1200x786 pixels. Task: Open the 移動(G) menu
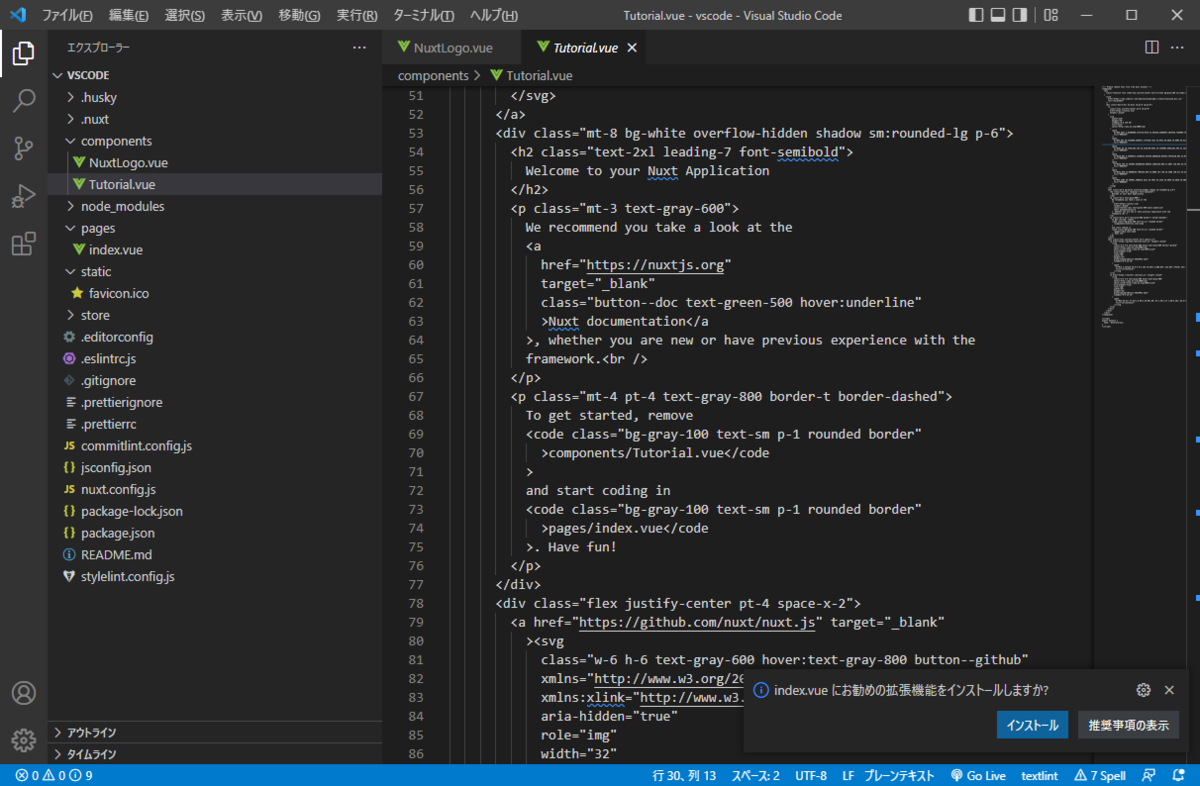point(300,15)
